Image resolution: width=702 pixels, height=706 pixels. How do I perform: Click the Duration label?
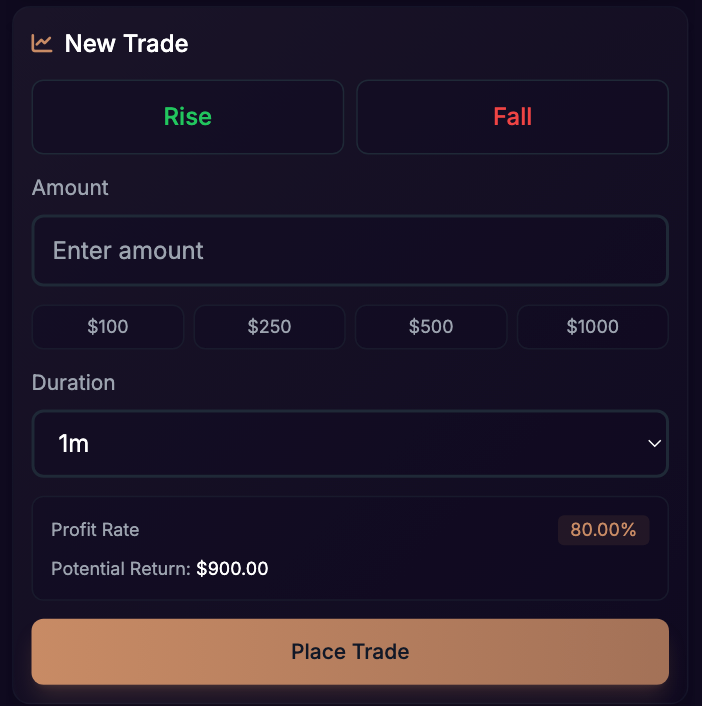click(73, 382)
